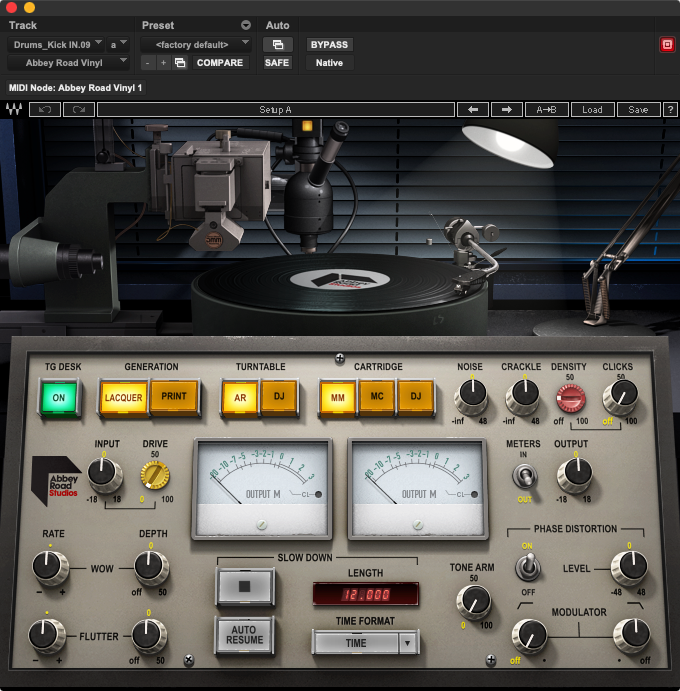The height and width of the screenshot is (691, 680).
Task: Flip the Meters IN/OUT switch
Action: pyautogui.click(x=524, y=477)
